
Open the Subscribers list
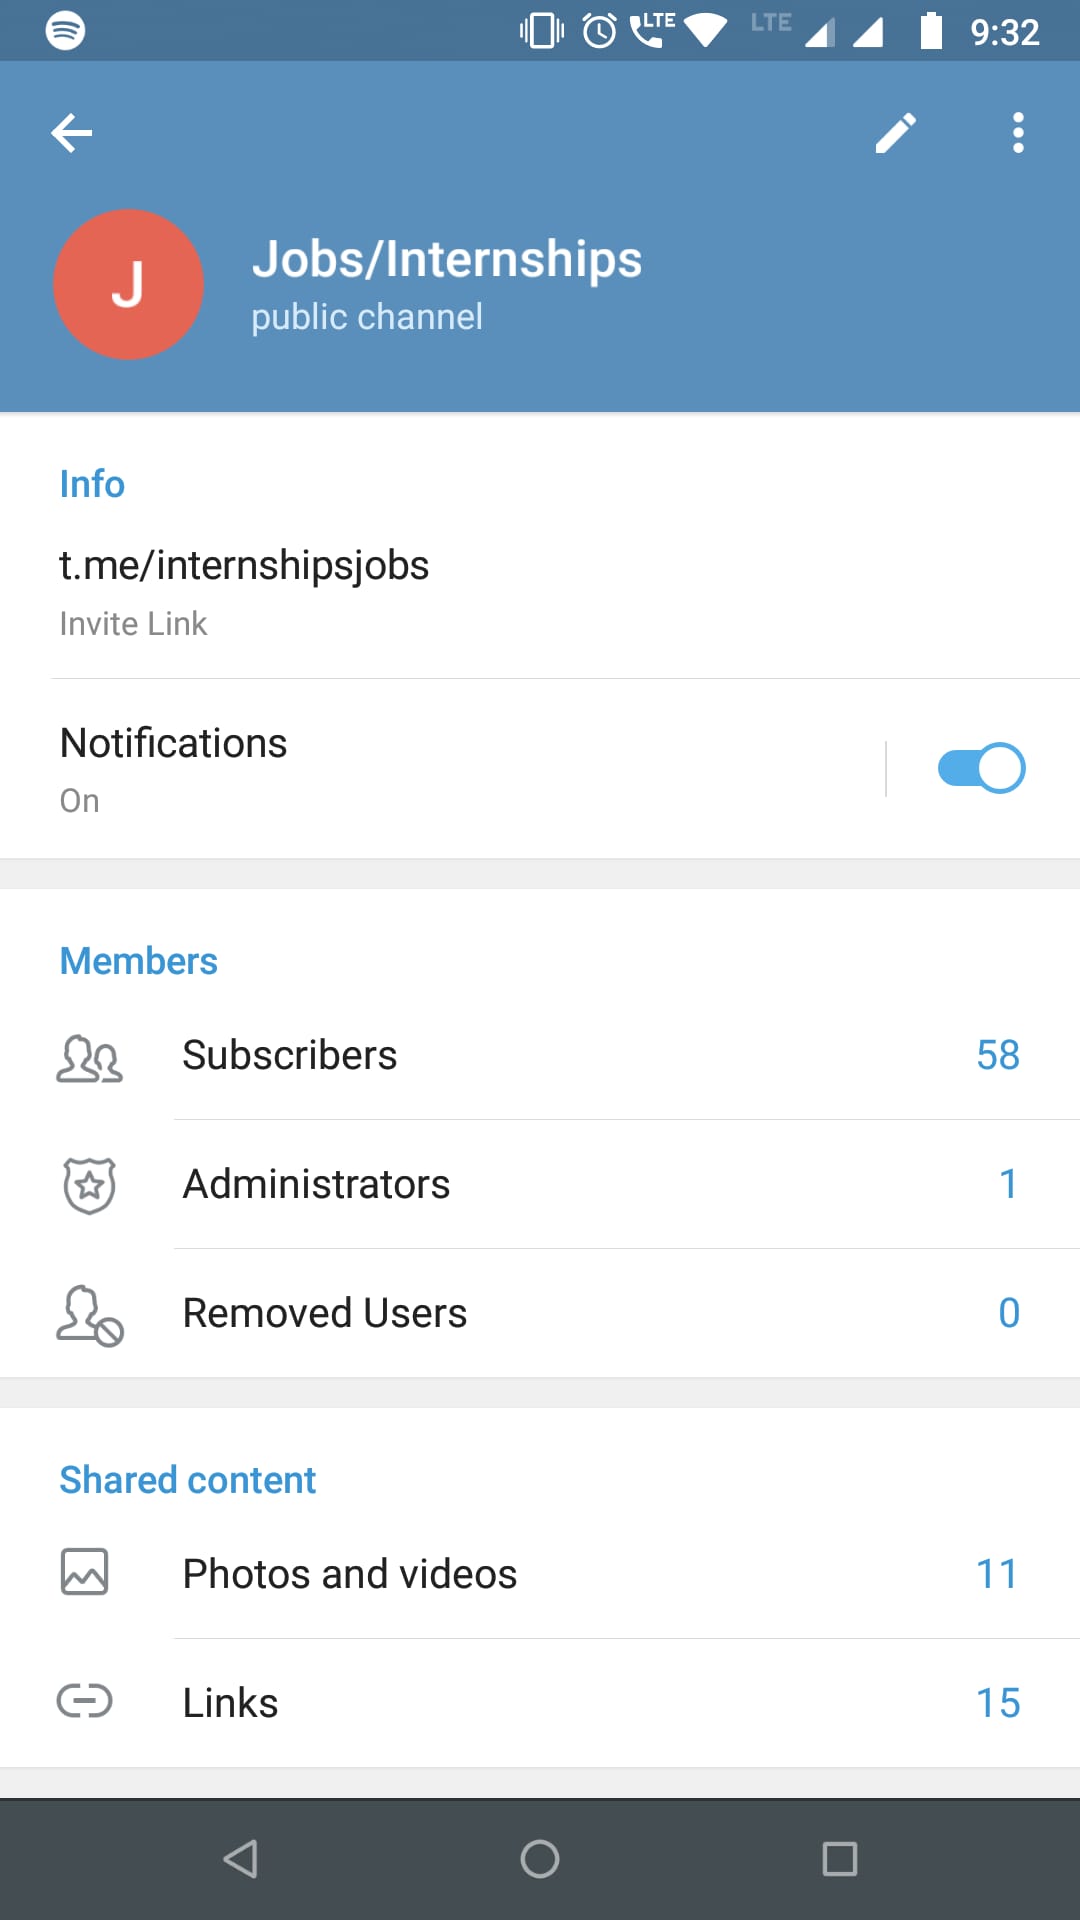540,1055
